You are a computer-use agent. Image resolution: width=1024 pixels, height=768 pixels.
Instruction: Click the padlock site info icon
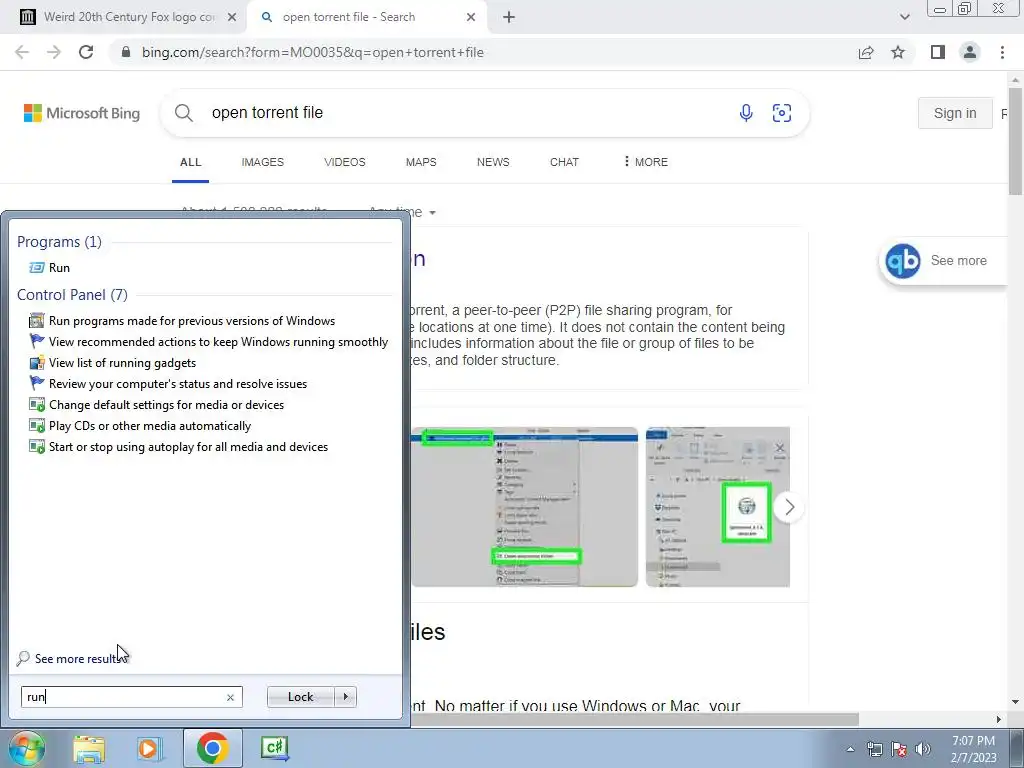click(x=126, y=52)
